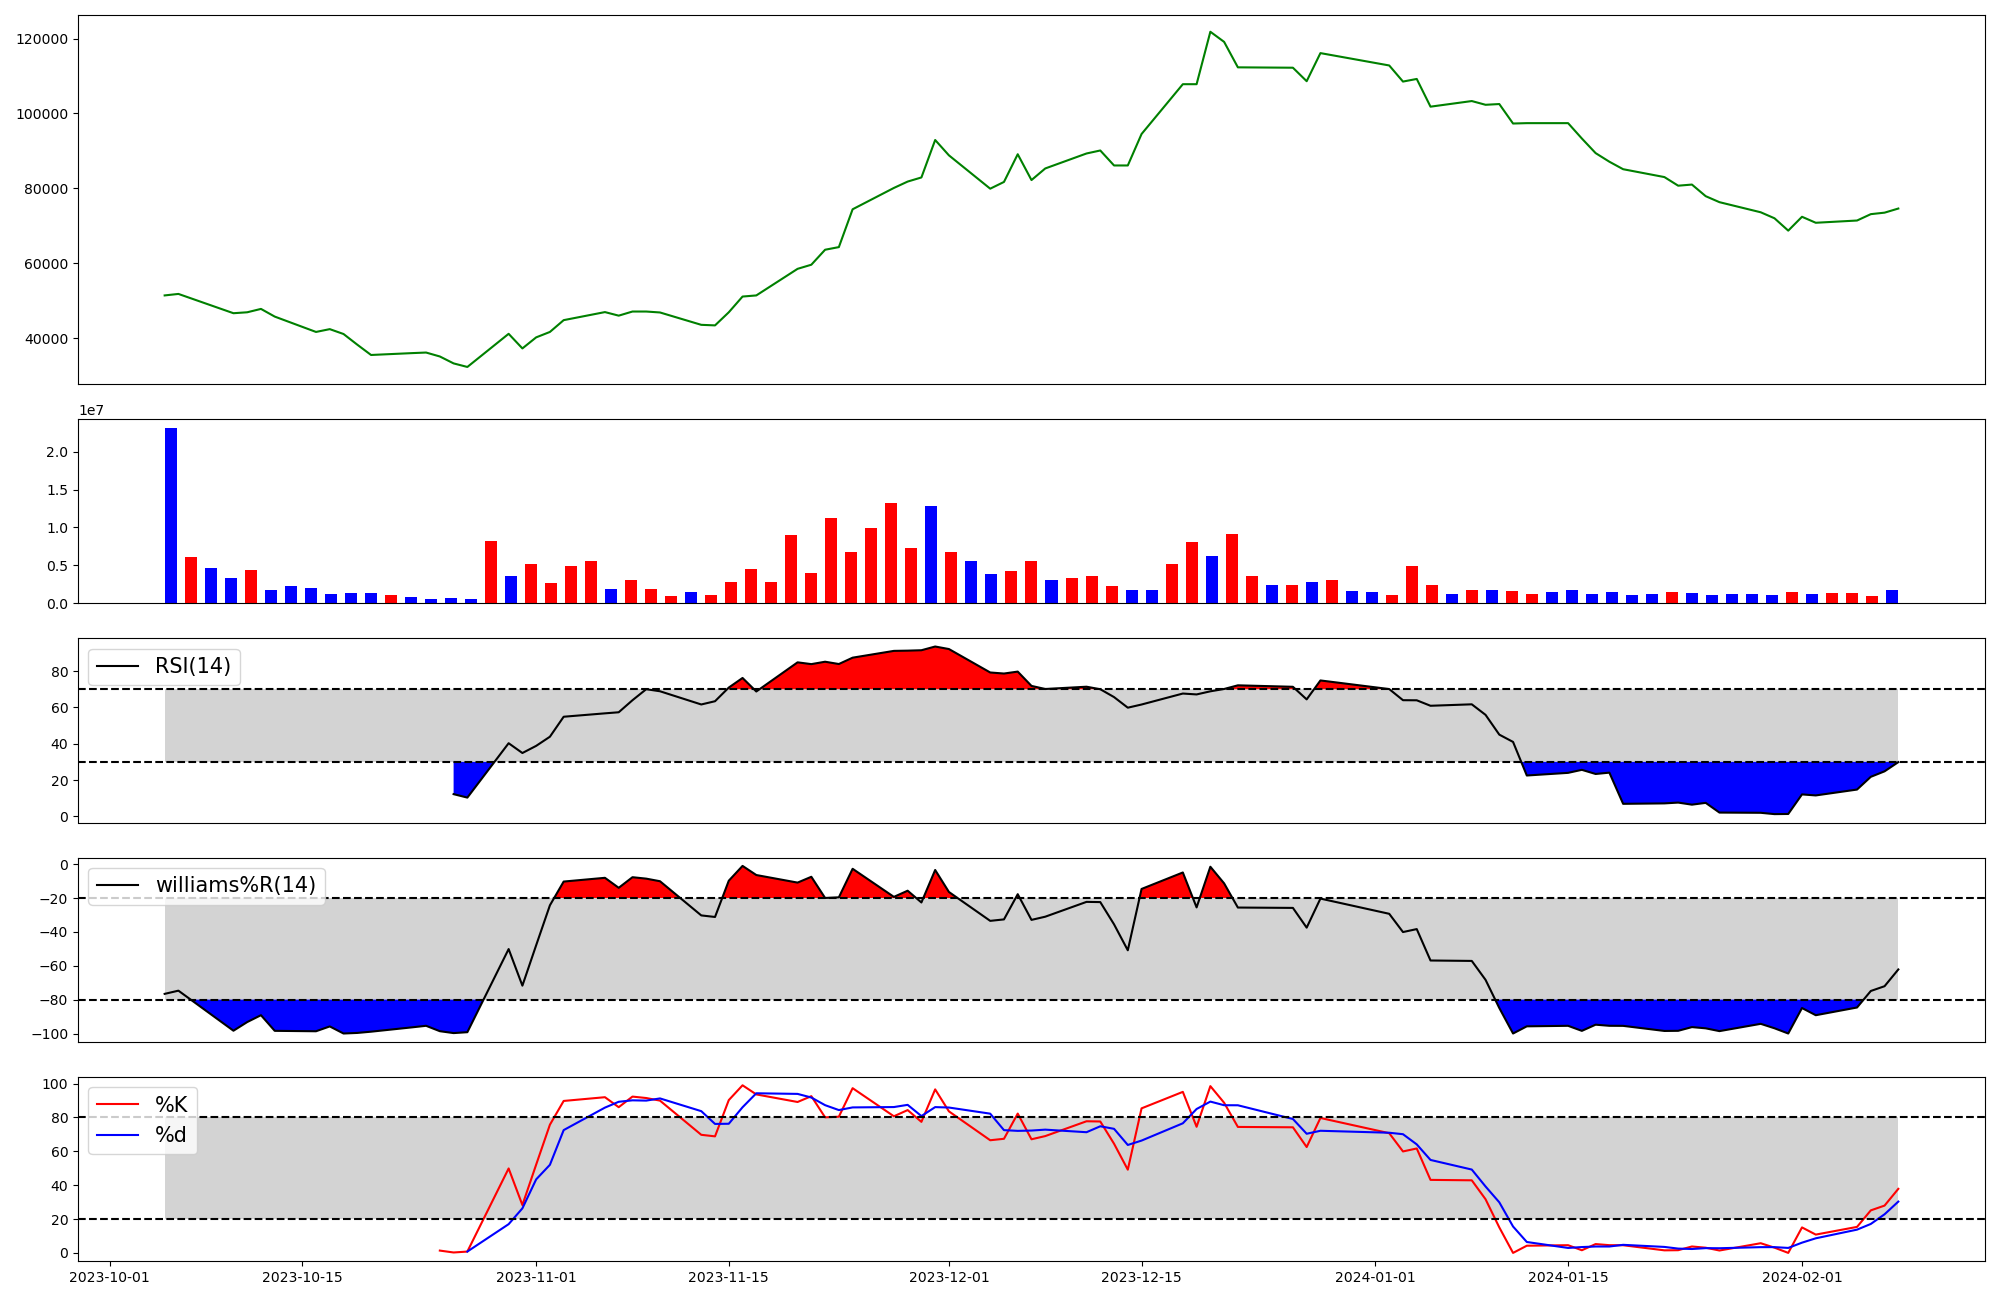Click the black line sample beside RSI(14)
The width and height of the screenshot is (2000, 1300).
(118, 667)
